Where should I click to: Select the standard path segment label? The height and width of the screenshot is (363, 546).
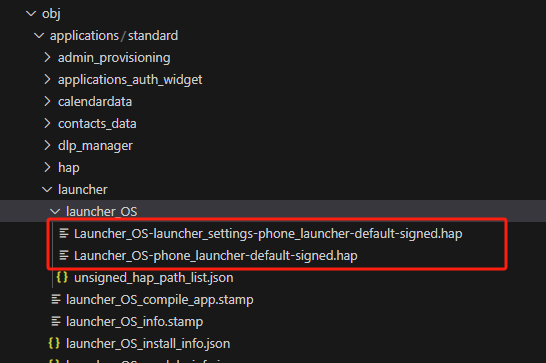click(x=153, y=36)
